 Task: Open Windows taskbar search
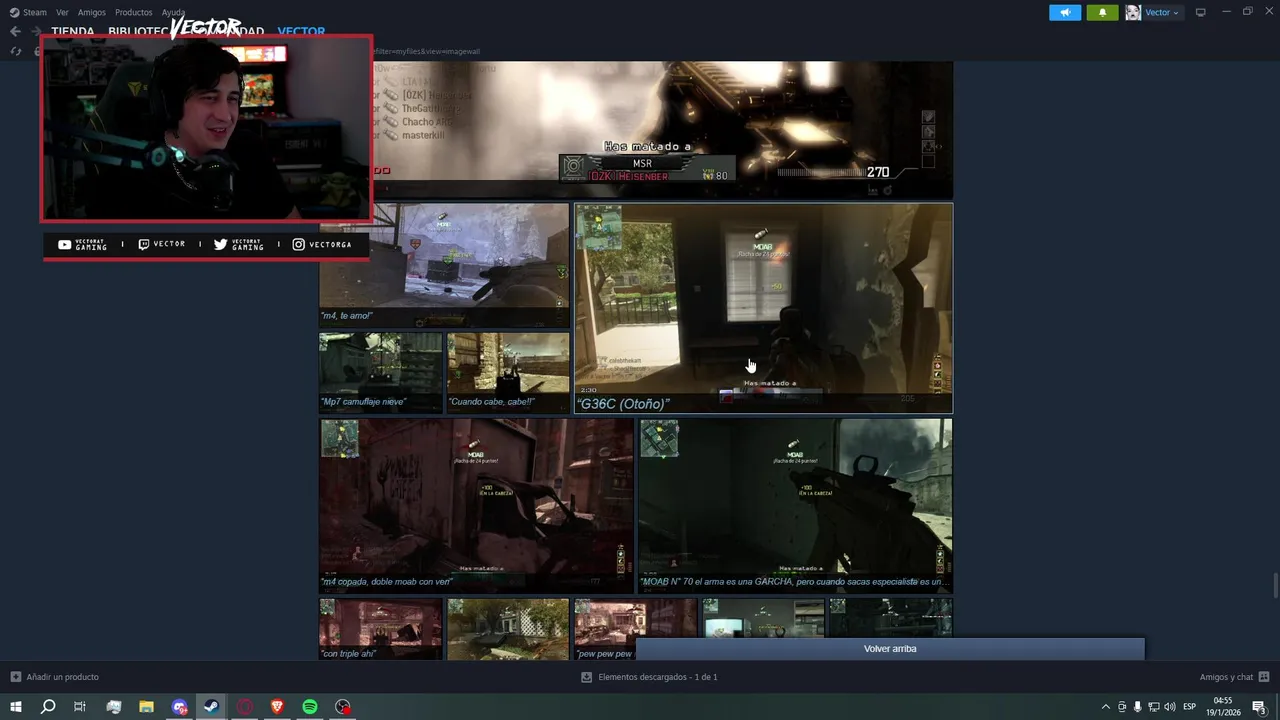tap(48, 707)
